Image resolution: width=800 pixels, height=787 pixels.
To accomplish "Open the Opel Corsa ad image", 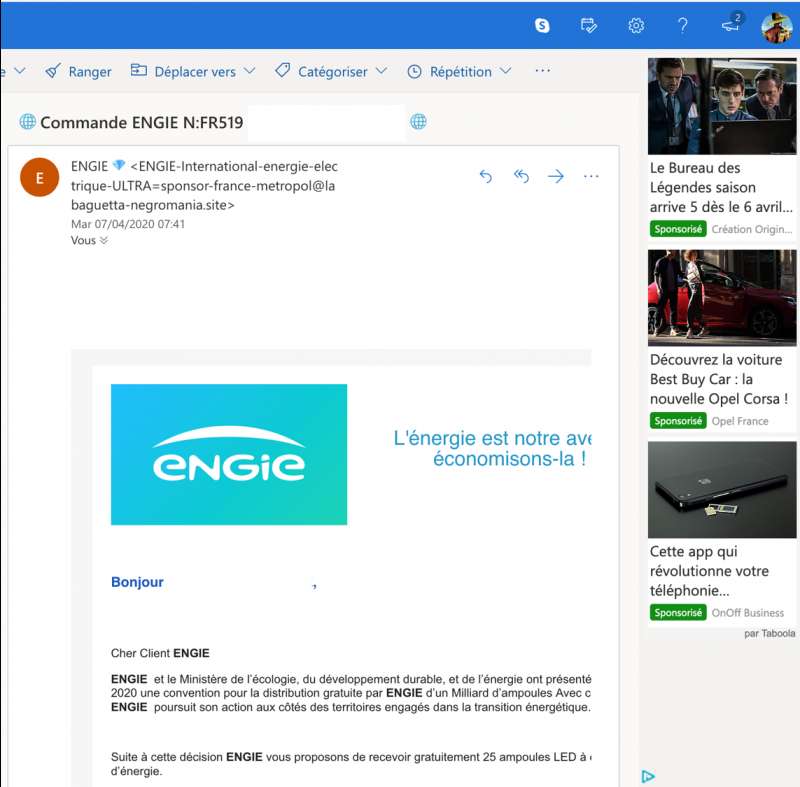I will [x=722, y=298].
